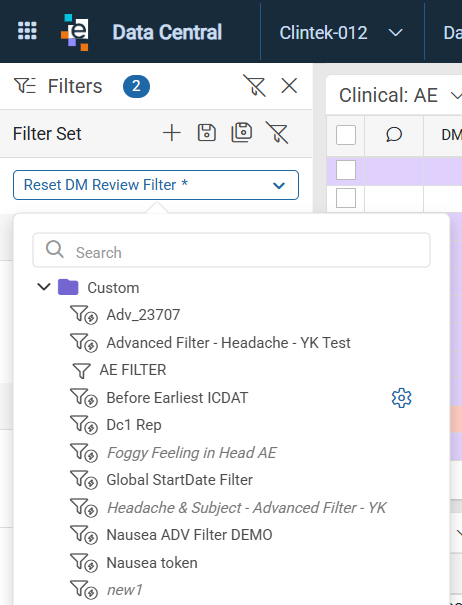Click filter icon beside Advanced Filter - Headache - YK Test
This screenshot has width=462, height=605.
click(84, 343)
